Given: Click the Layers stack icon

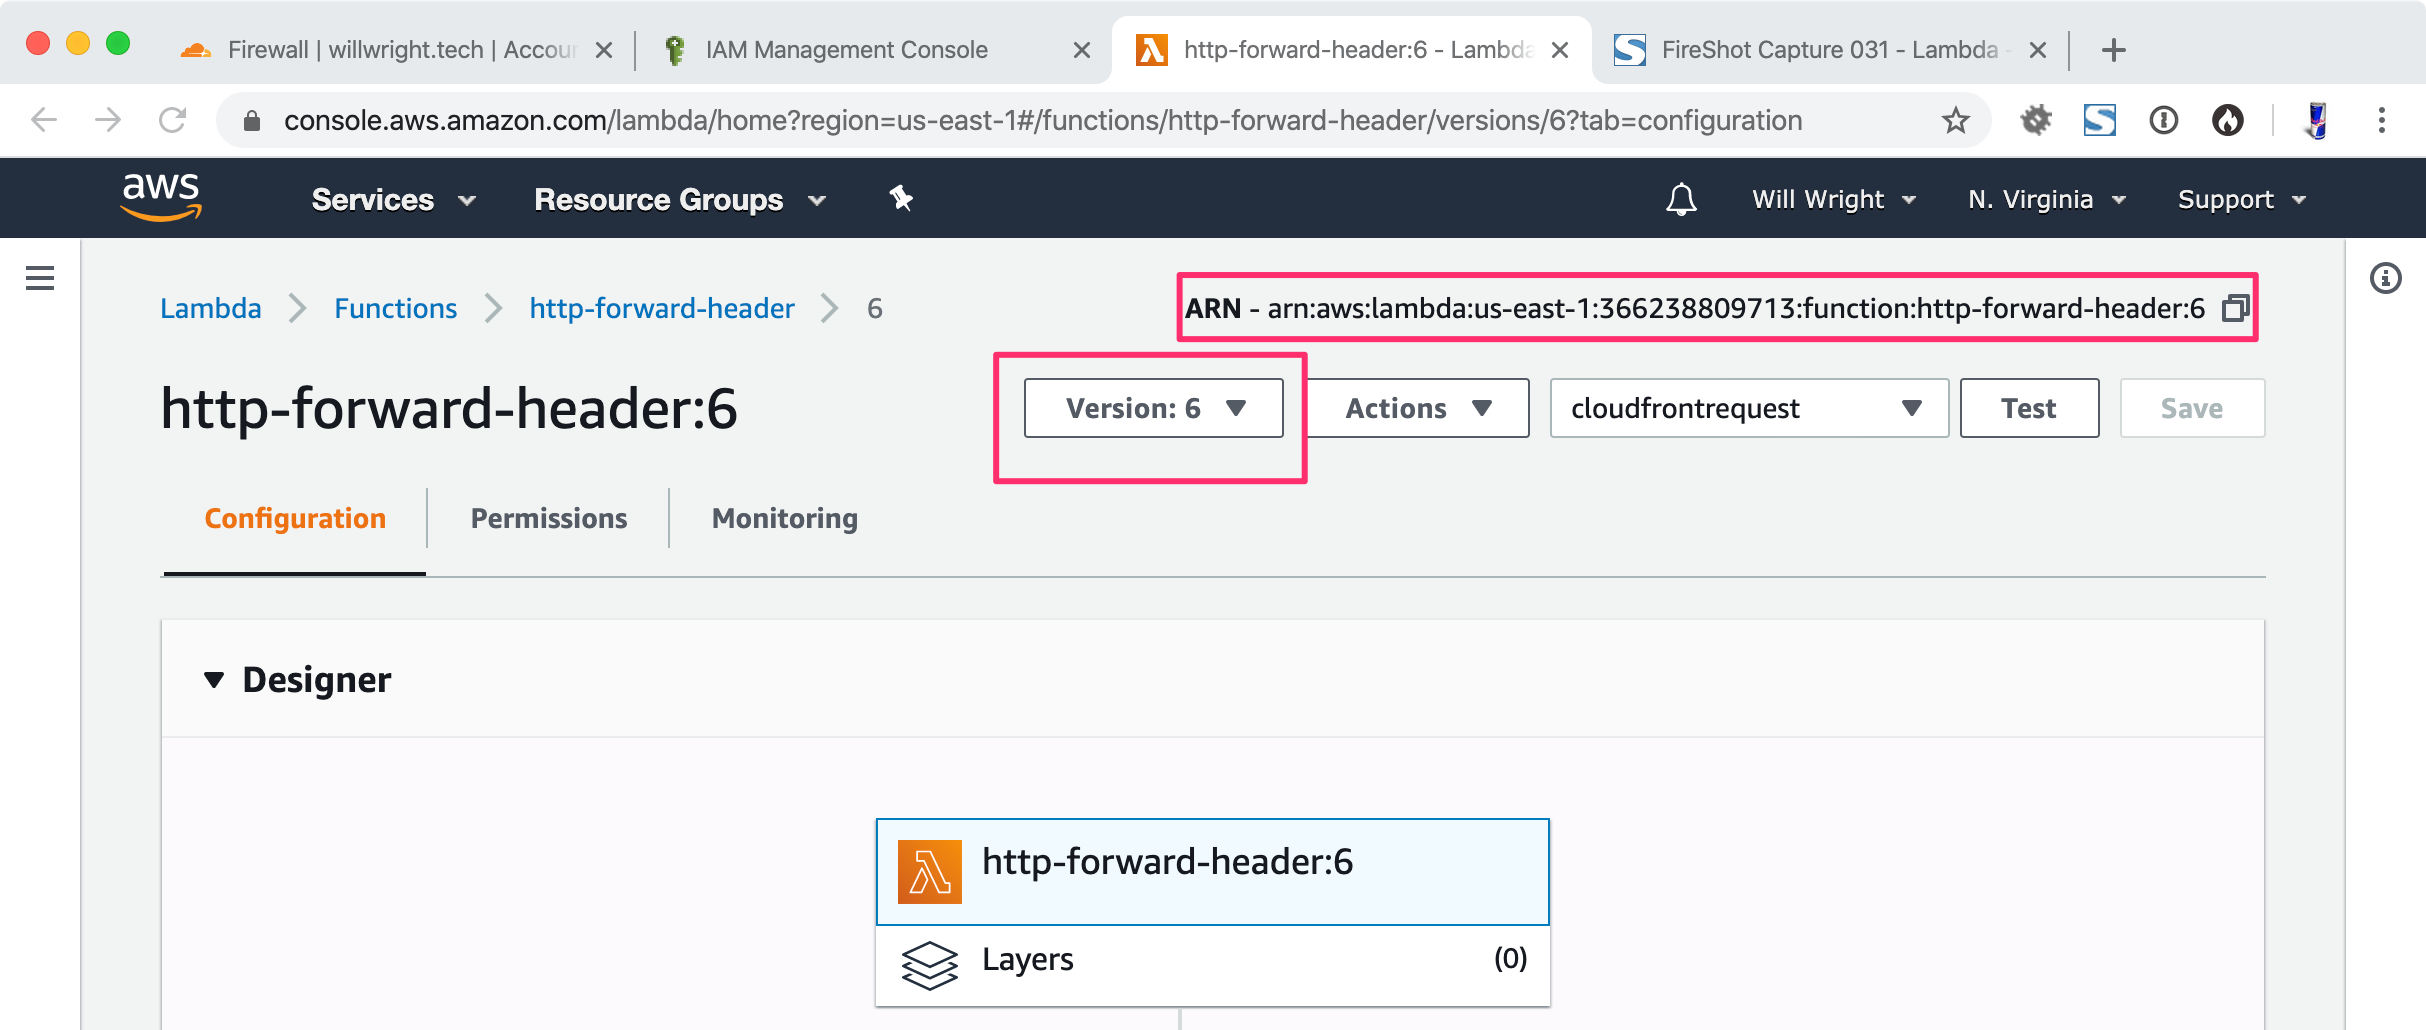Looking at the screenshot, I should pos(929,965).
